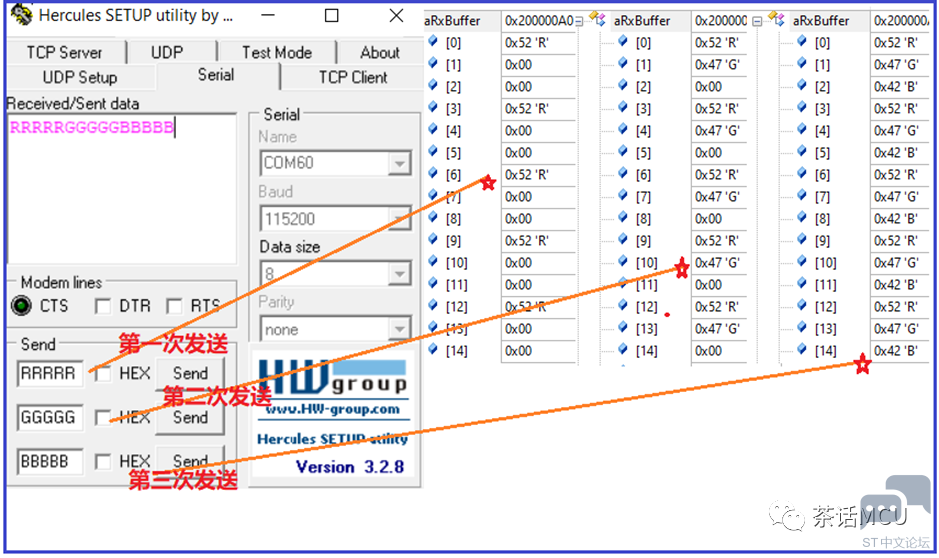Image resolution: width=939 pixels, height=558 pixels.
Task: Open the TCP Server tab
Action: click(65, 53)
